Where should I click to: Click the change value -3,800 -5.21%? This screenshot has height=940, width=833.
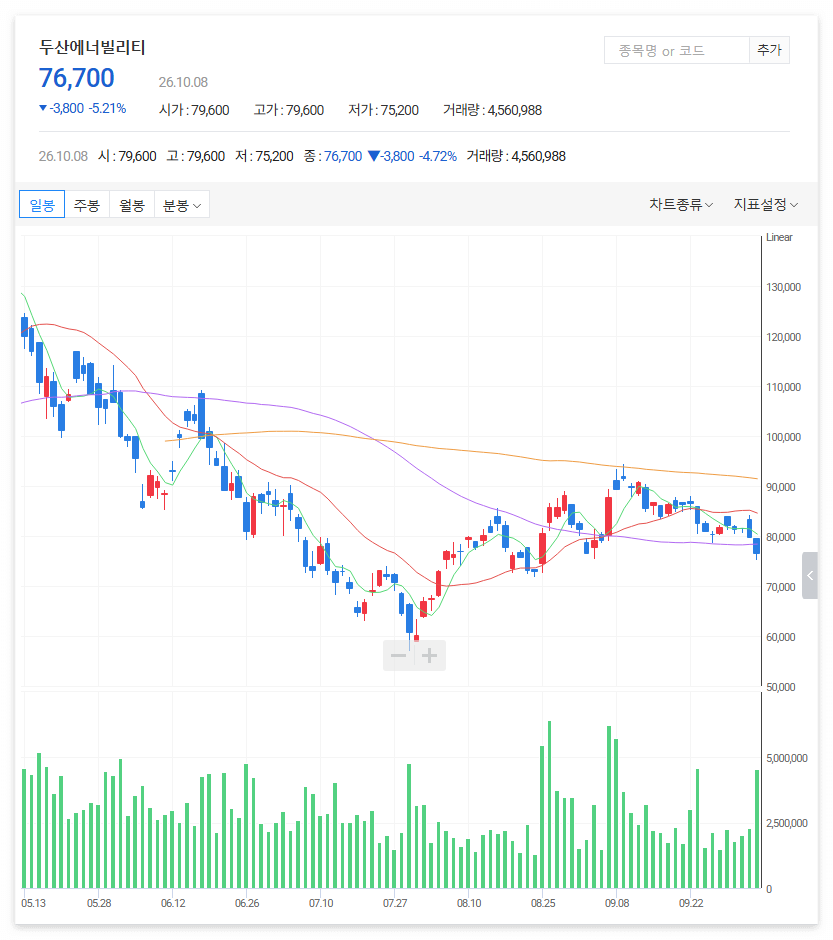point(83,109)
